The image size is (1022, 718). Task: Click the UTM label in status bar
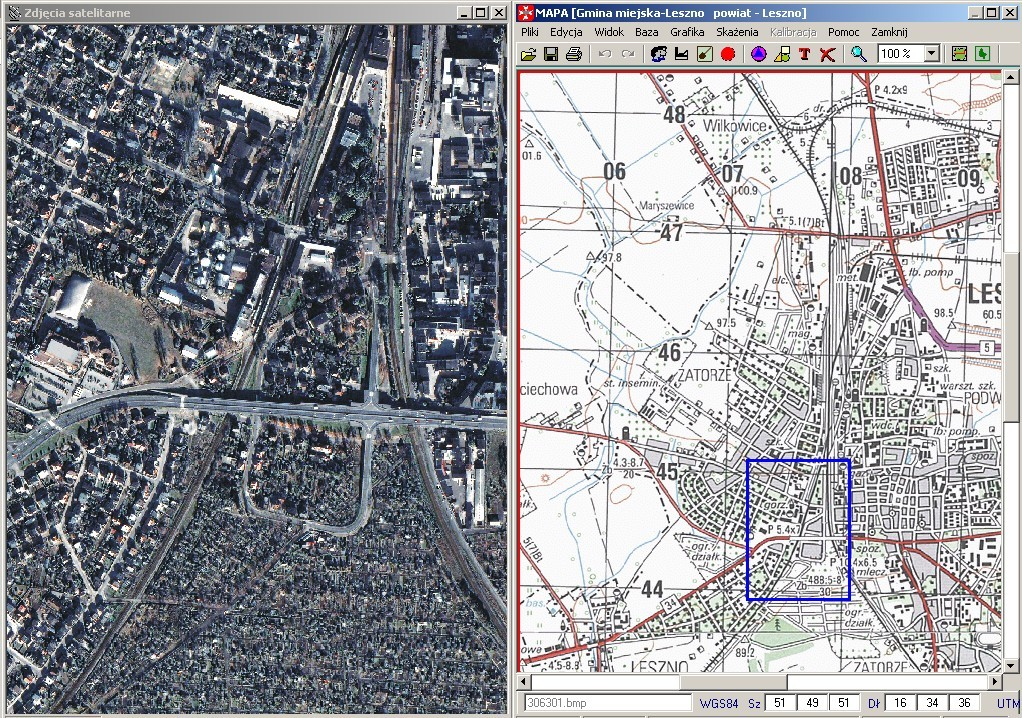click(1009, 704)
